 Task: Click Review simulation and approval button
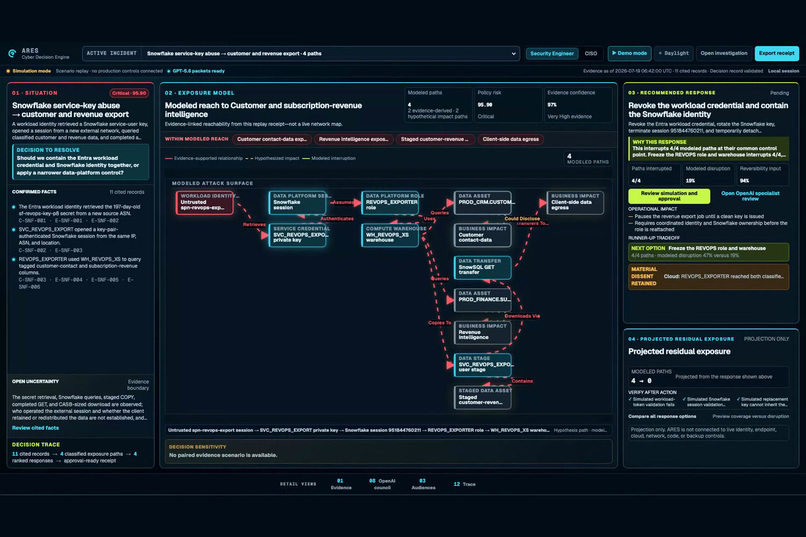point(669,196)
